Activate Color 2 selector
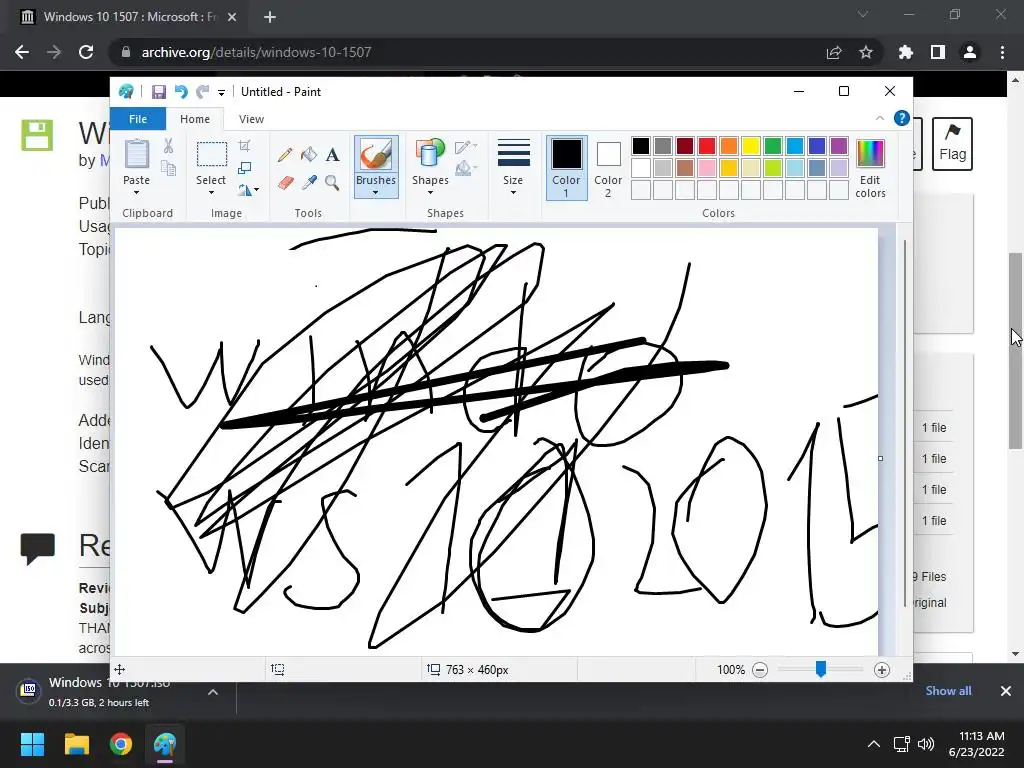 pyautogui.click(x=608, y=168)
